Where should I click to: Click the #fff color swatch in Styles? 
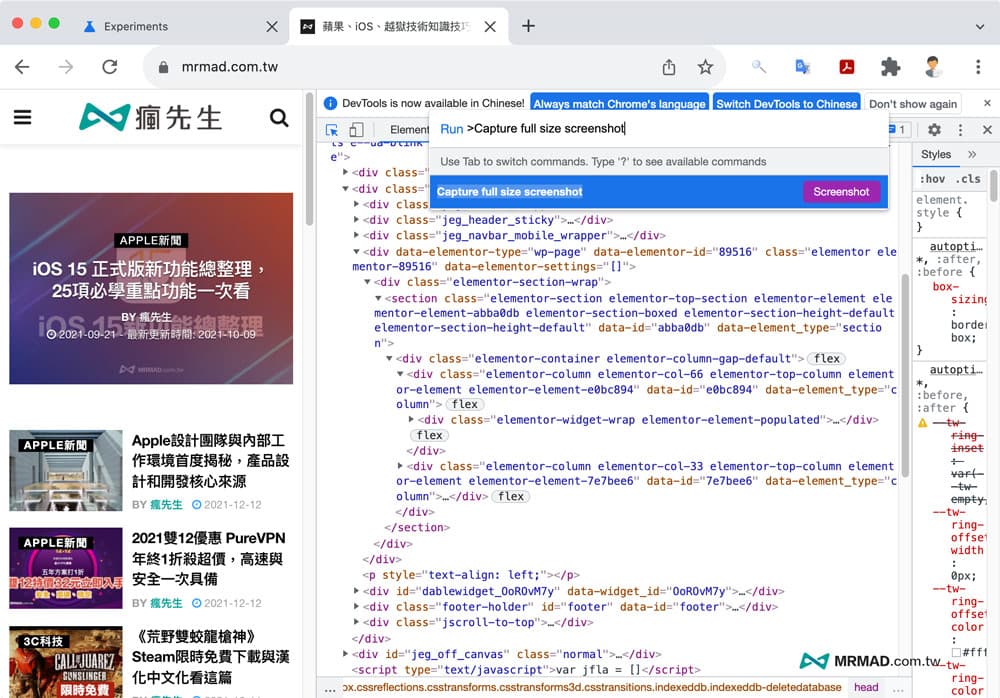(x=956, y=653)
